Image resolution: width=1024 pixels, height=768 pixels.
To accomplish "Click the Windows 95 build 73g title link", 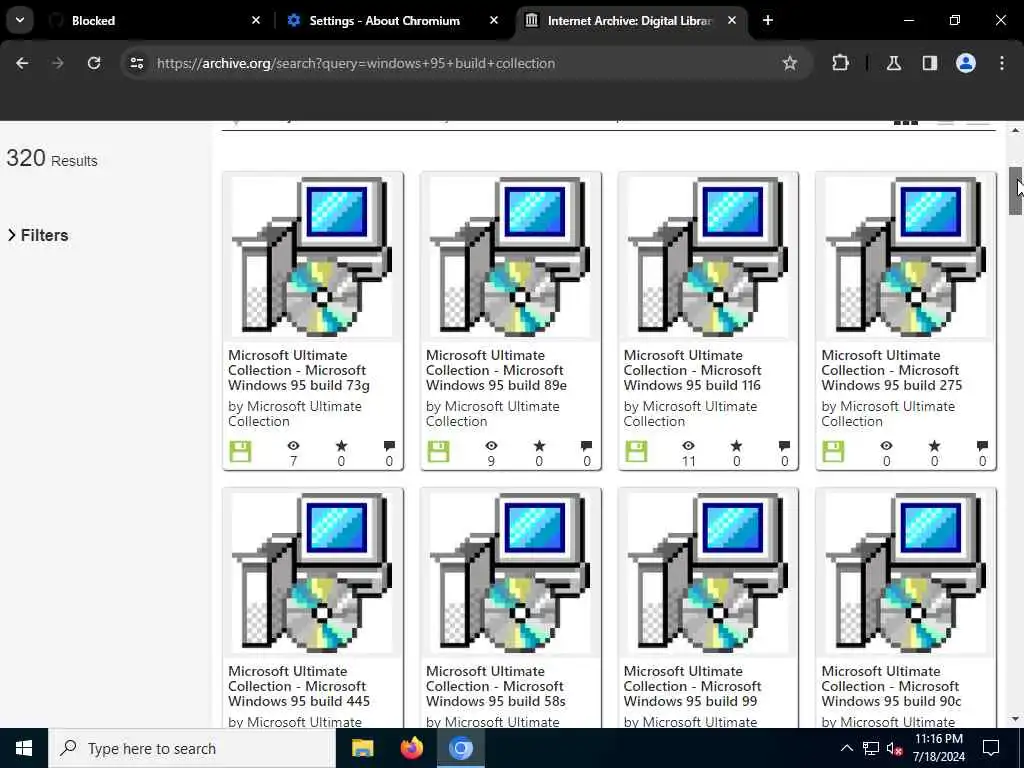I will coord(299,370).
